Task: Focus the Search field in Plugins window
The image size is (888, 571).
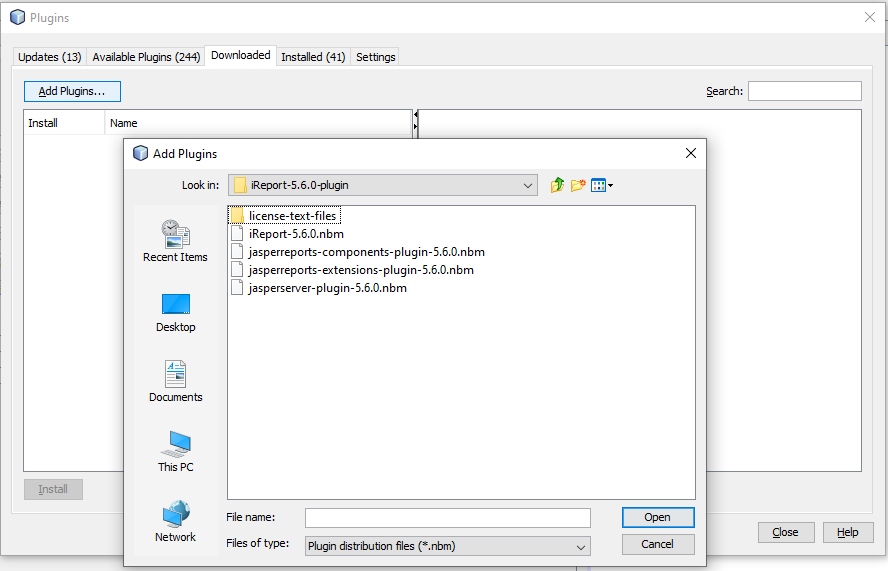Action: coord(805,91)
